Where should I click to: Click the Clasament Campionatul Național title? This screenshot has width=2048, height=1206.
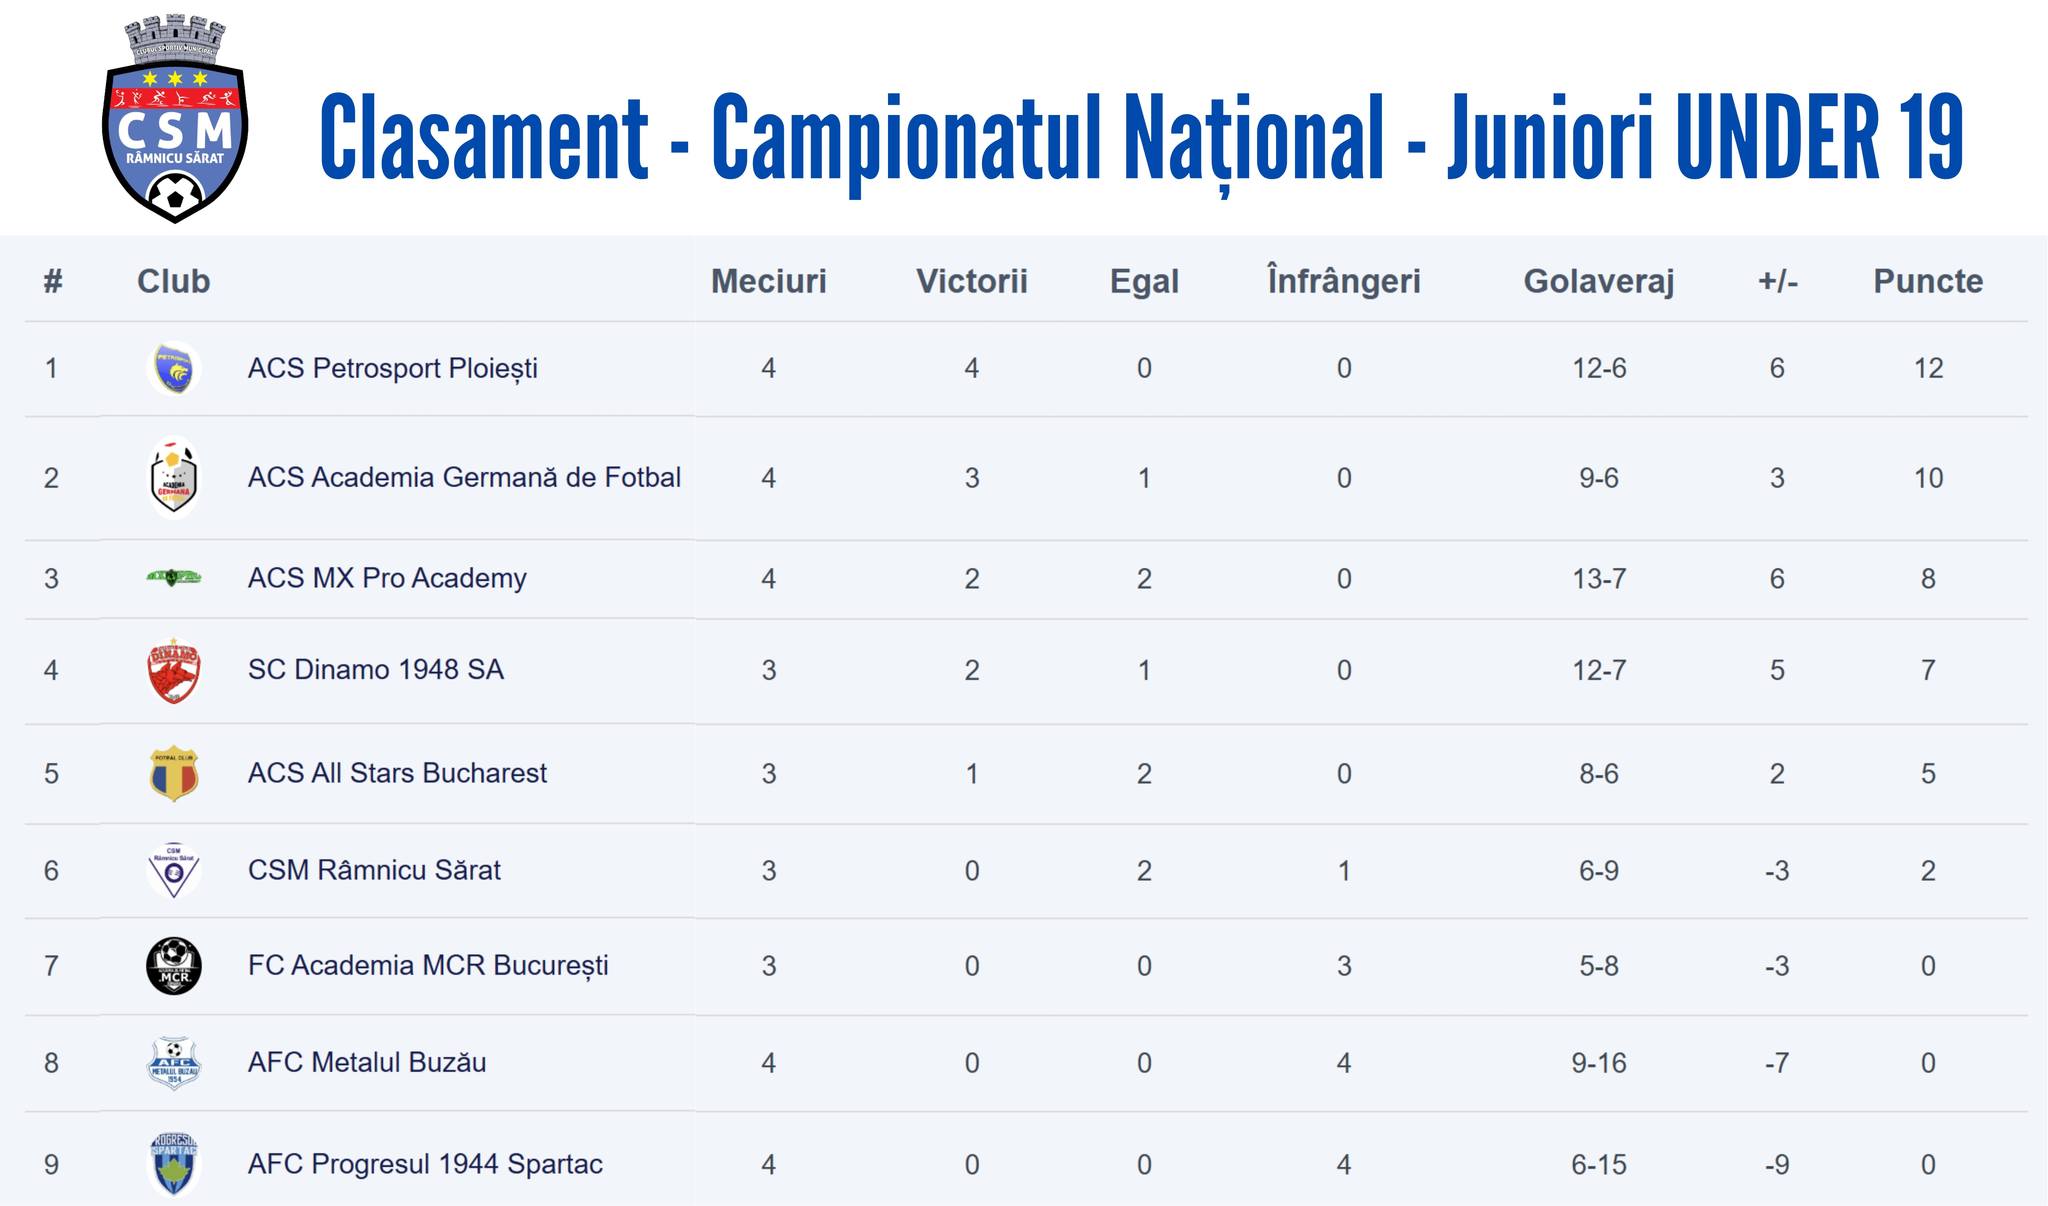pos(1141,138)
